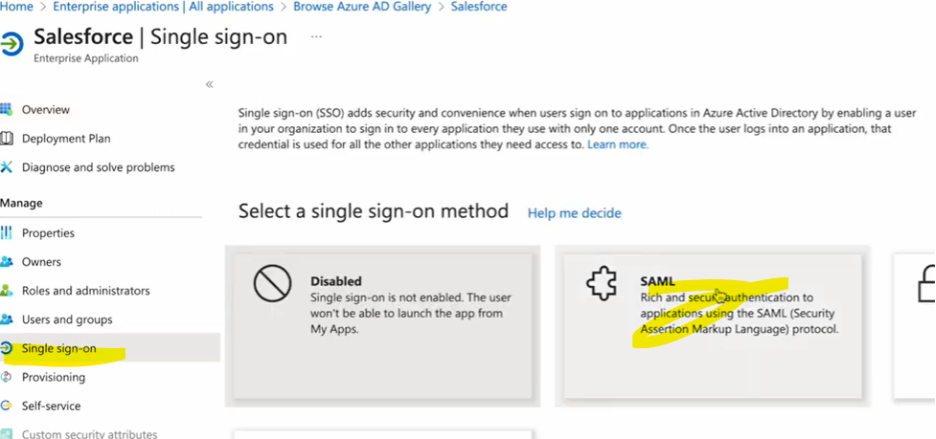Open Browse Azure AD Gallery breadcrumb
Screen dimensions: 936x439
point(362,7)
